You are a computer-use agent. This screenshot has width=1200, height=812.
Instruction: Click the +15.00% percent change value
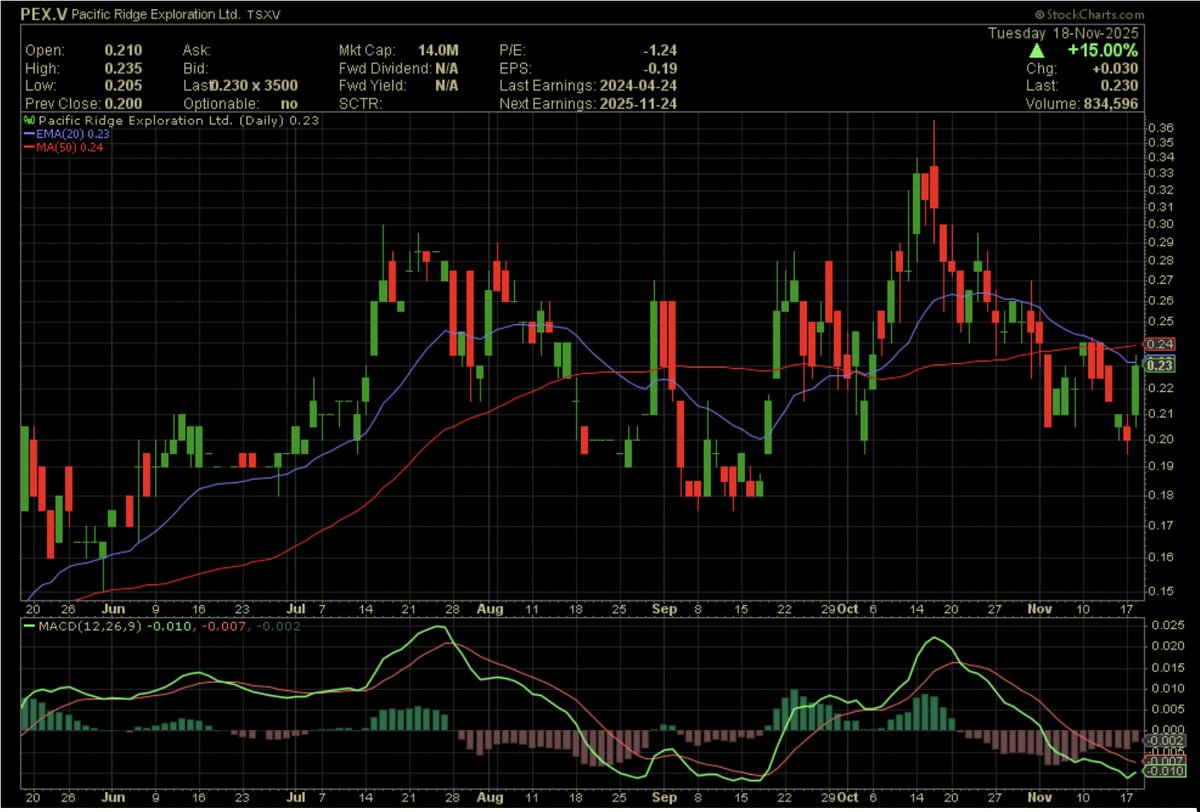coord(1102,50)
